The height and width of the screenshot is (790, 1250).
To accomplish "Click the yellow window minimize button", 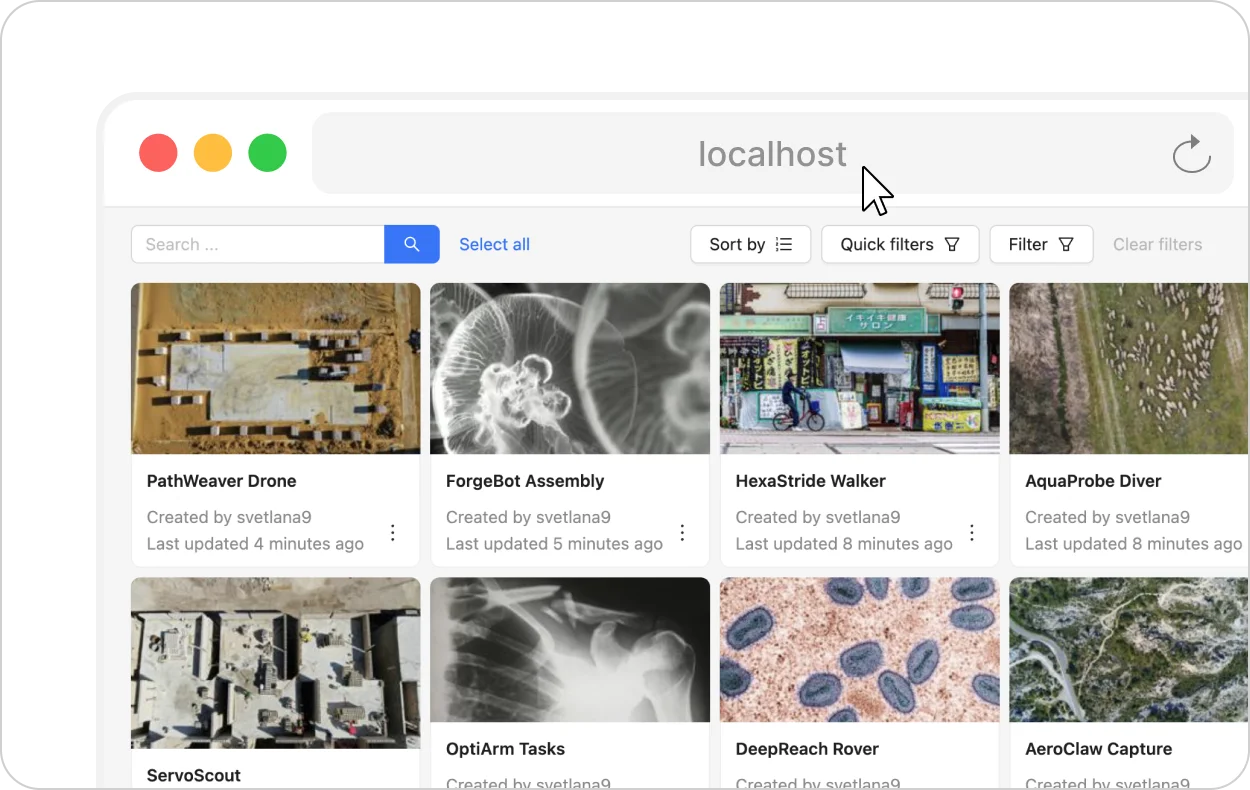I will (x=213, y=153).
